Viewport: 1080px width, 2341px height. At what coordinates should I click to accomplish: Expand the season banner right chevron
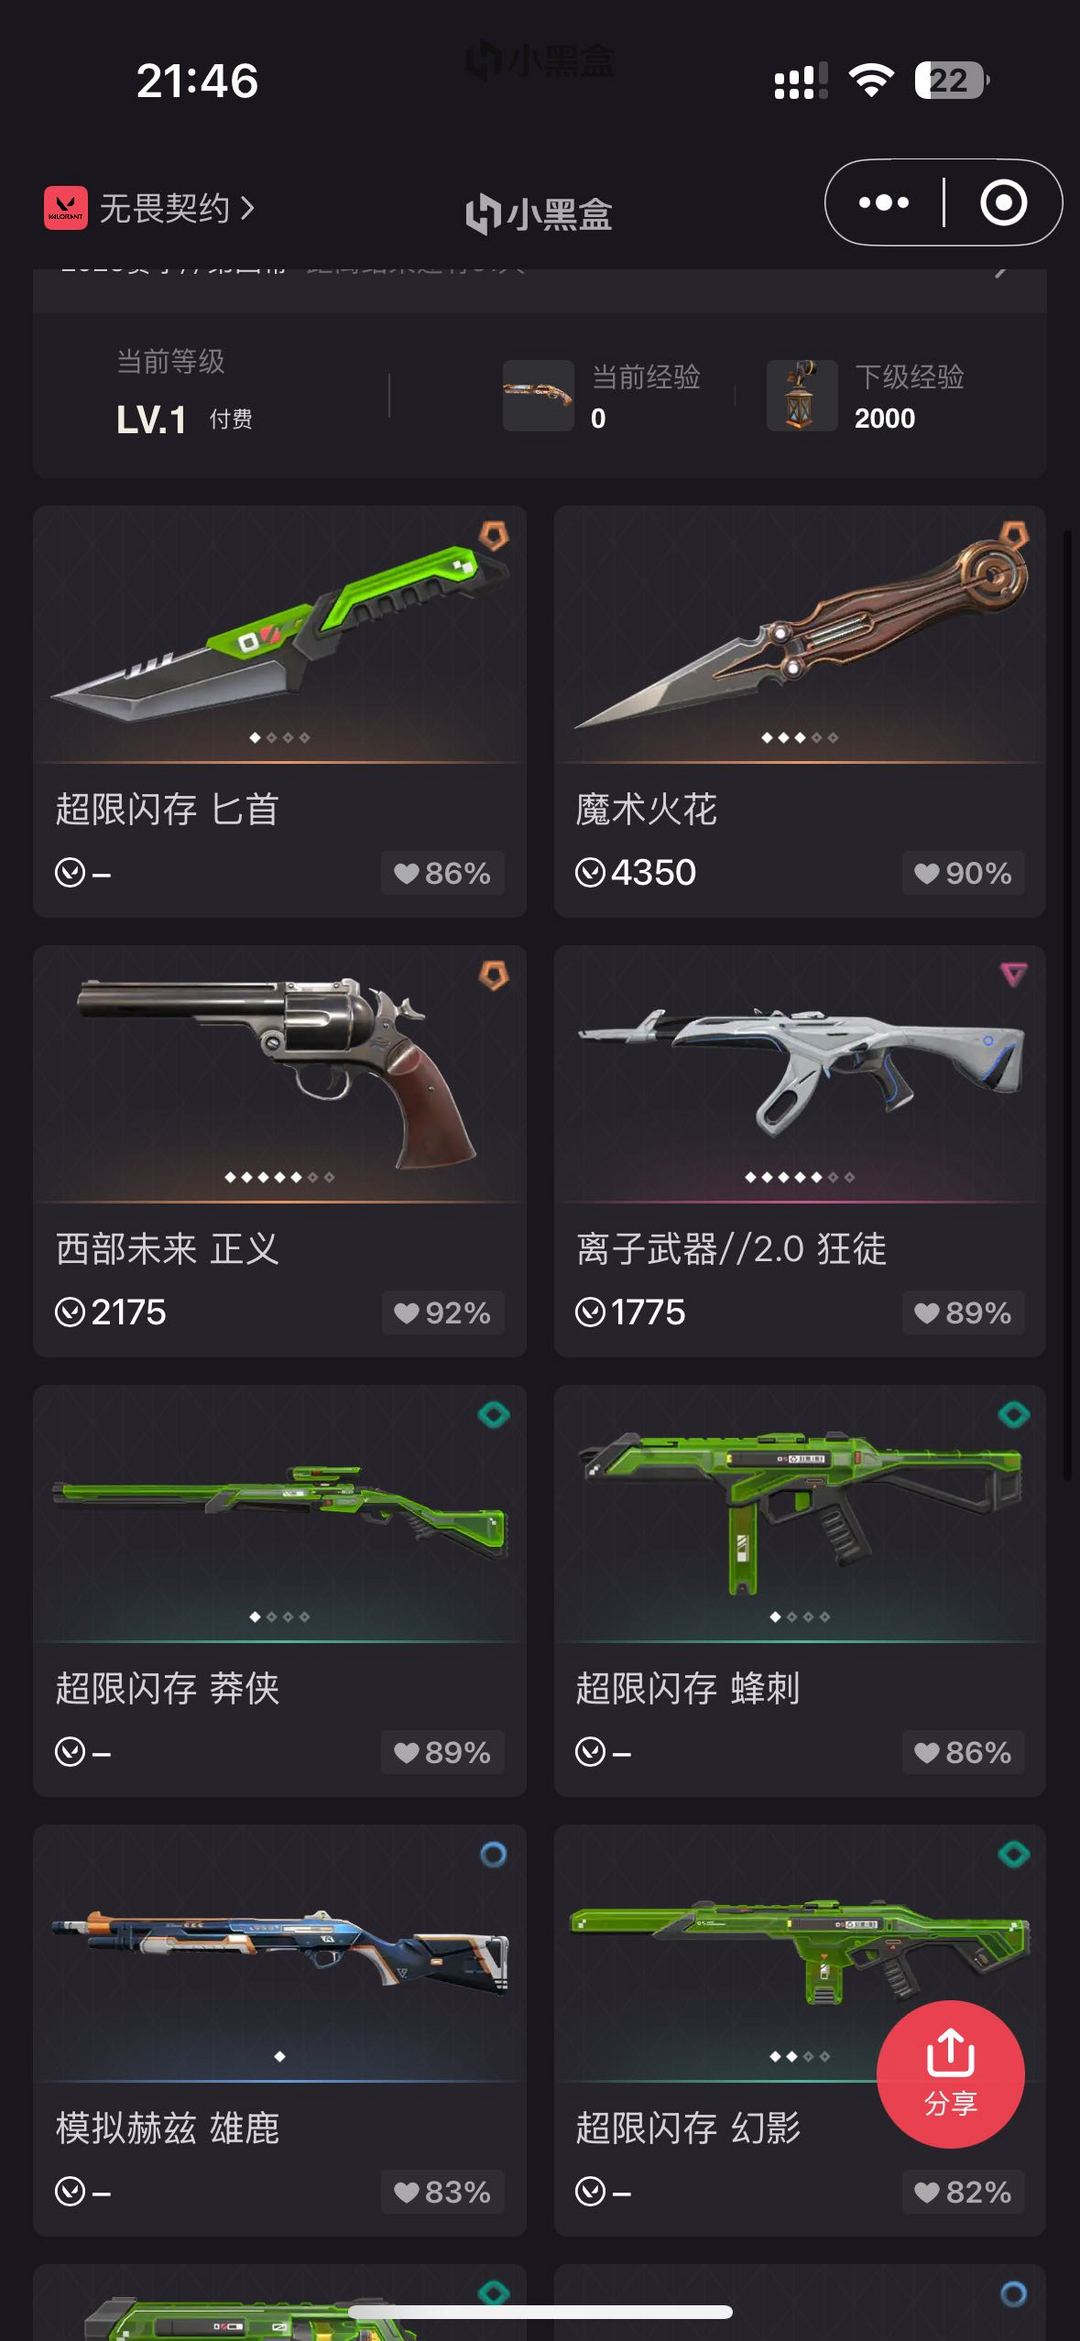tap(1000, 272)
